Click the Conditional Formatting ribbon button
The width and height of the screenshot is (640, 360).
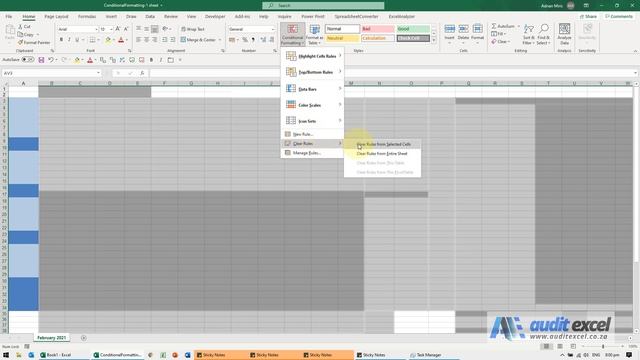pos(292,34)
